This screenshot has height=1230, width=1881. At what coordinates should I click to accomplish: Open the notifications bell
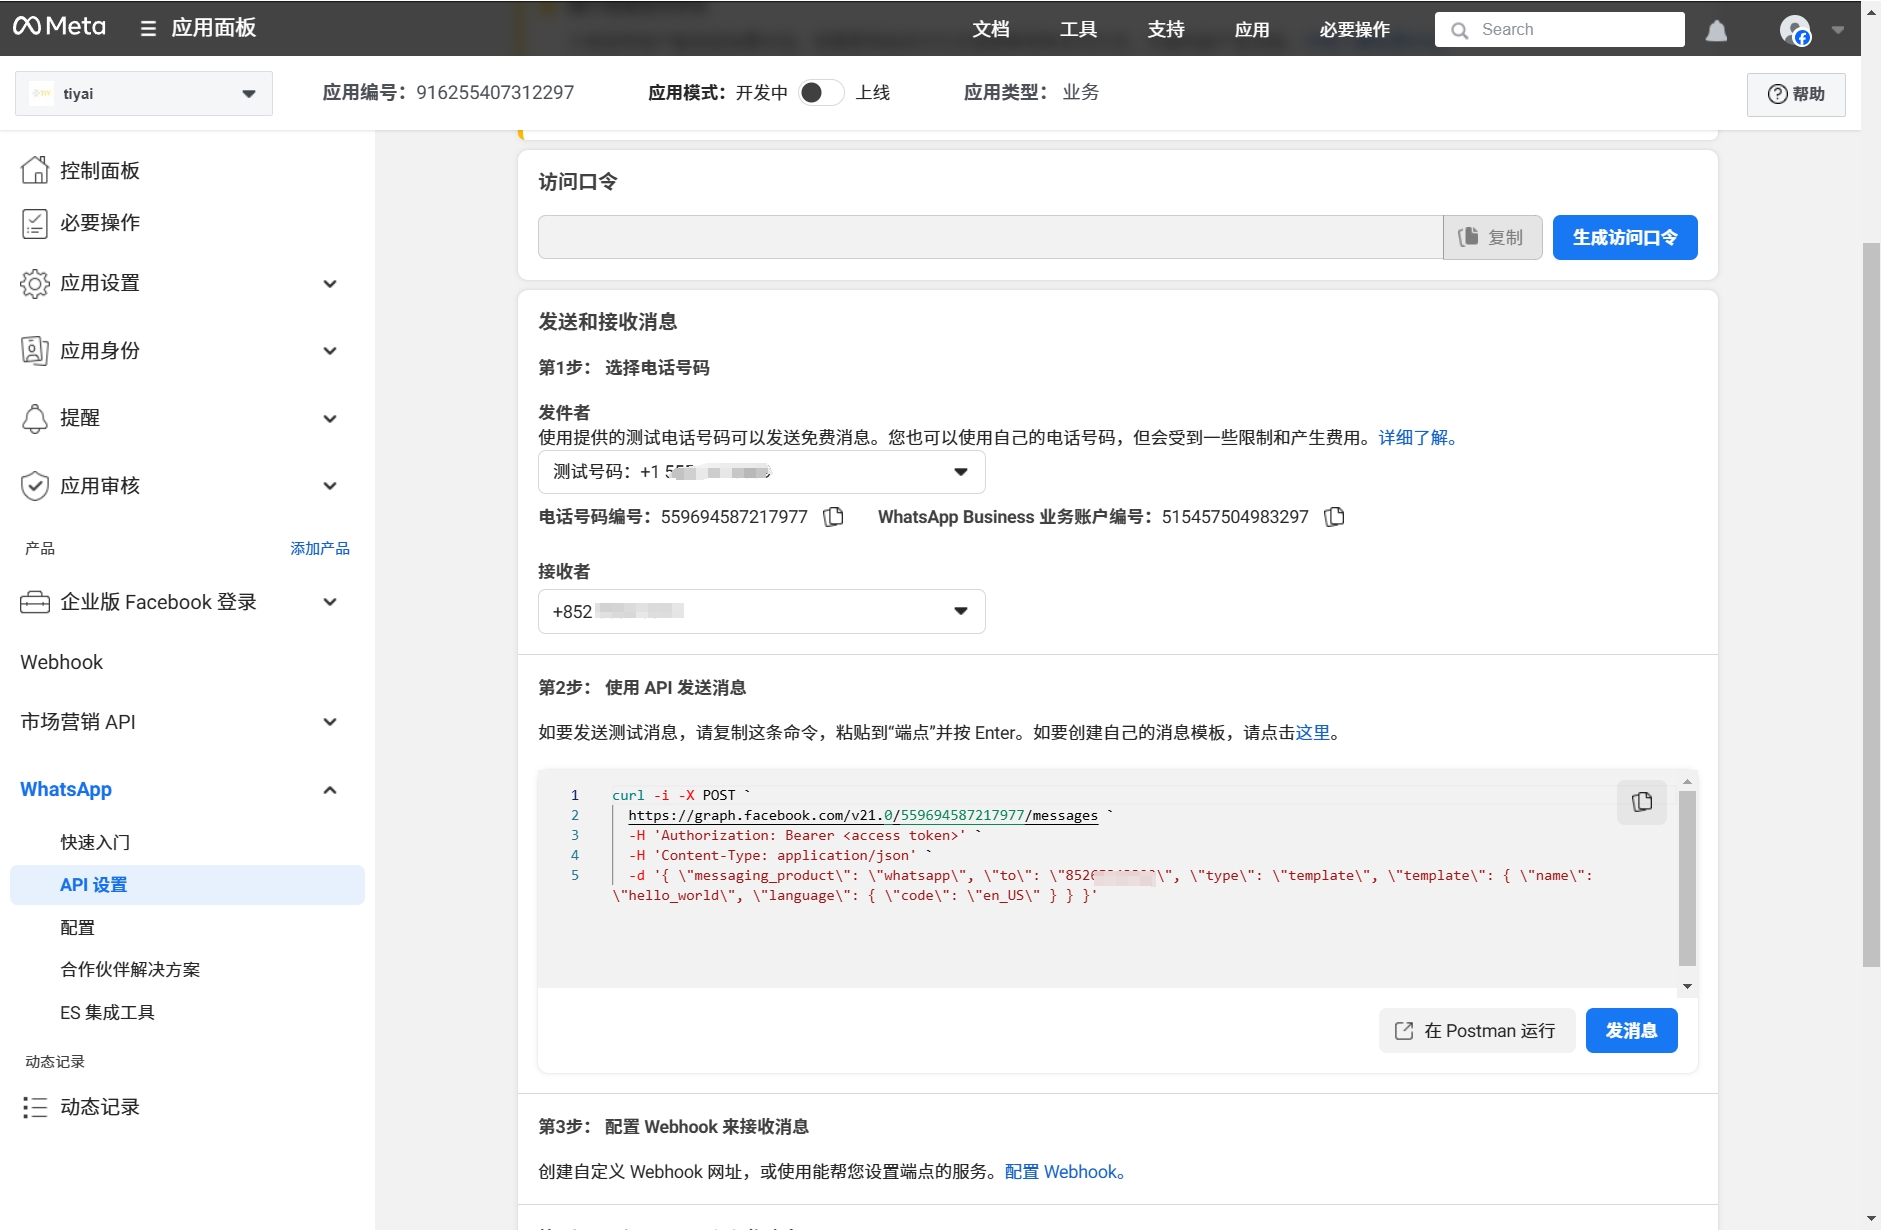coord(1716,30)
